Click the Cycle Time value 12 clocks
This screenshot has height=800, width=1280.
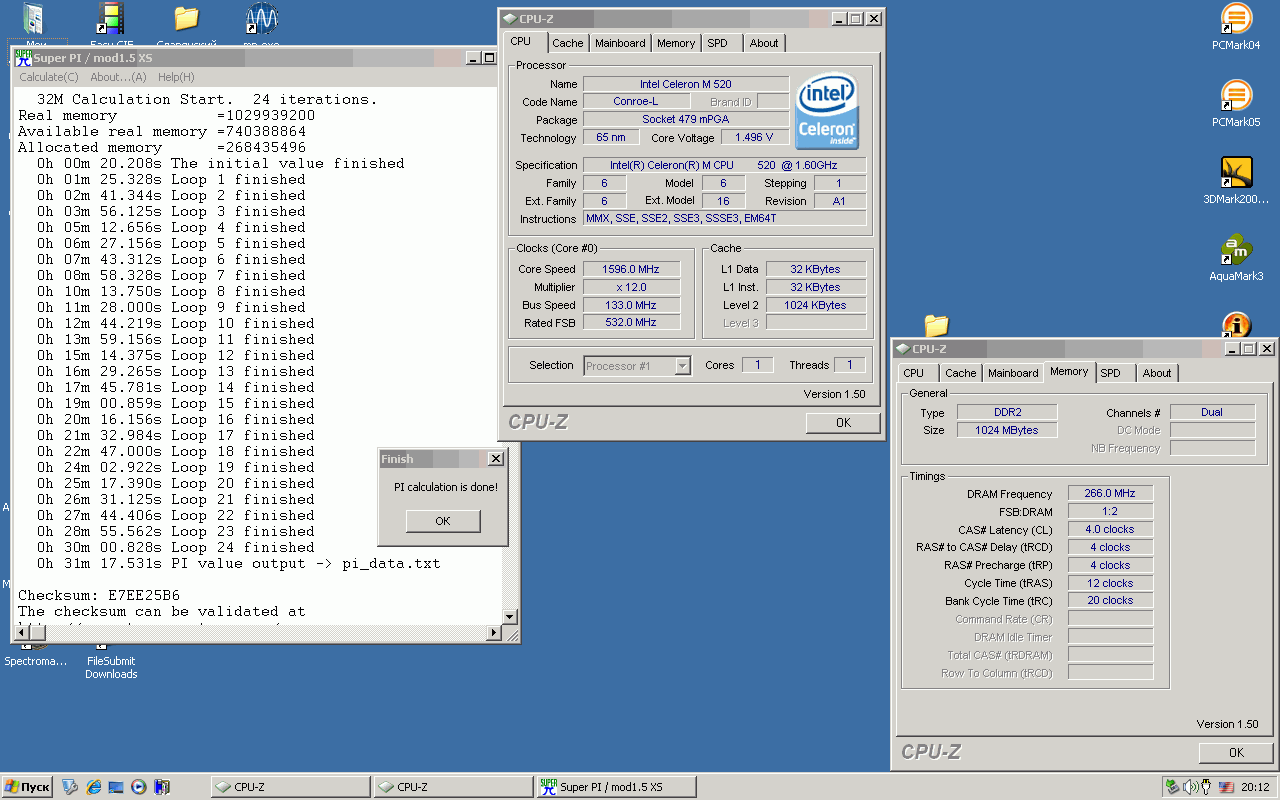[1110, 584]
